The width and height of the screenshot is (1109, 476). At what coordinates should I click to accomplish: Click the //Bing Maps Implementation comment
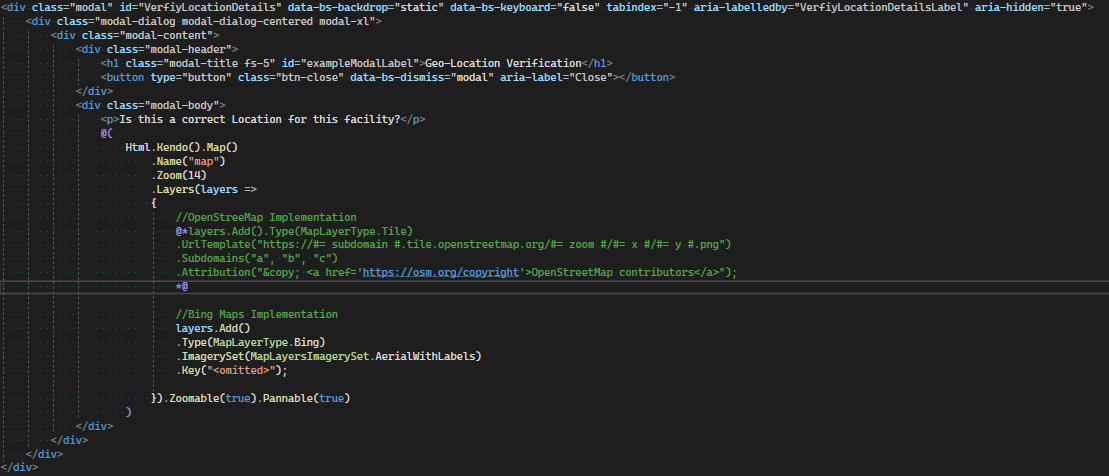pyautogui.click(x=256, y=314)
